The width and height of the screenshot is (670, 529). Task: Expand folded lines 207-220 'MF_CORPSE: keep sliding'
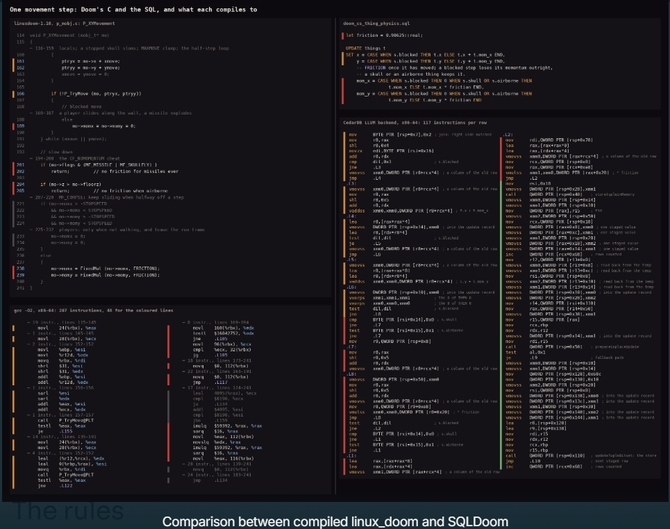(106, 197)
